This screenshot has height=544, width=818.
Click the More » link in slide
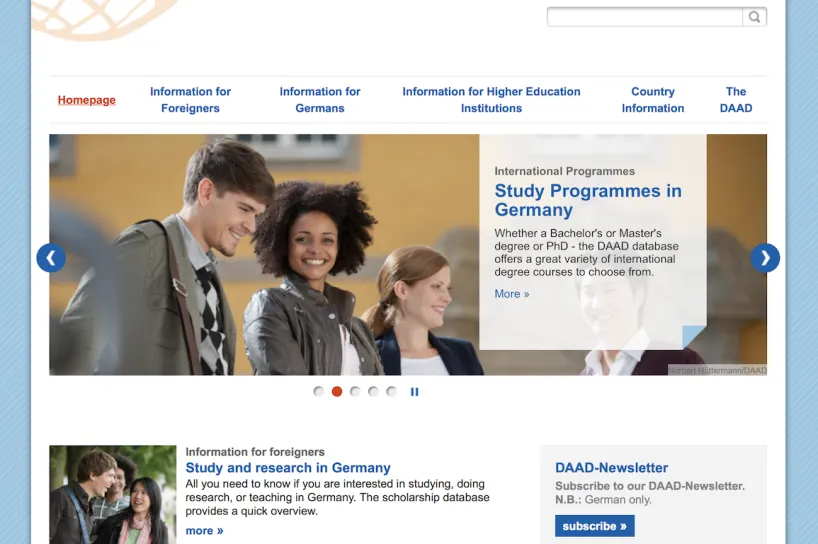pos(512,294)
